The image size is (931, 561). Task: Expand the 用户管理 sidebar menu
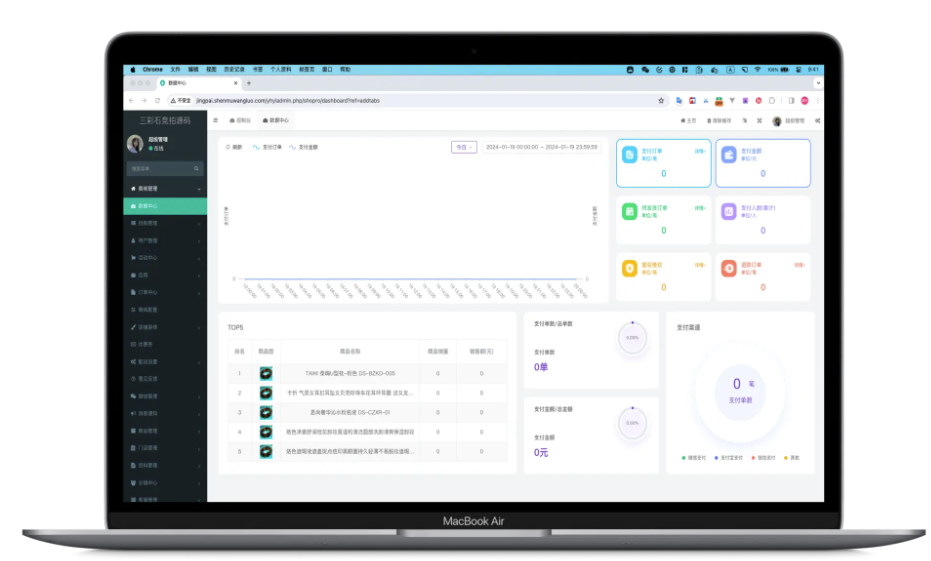pos(165,240)
